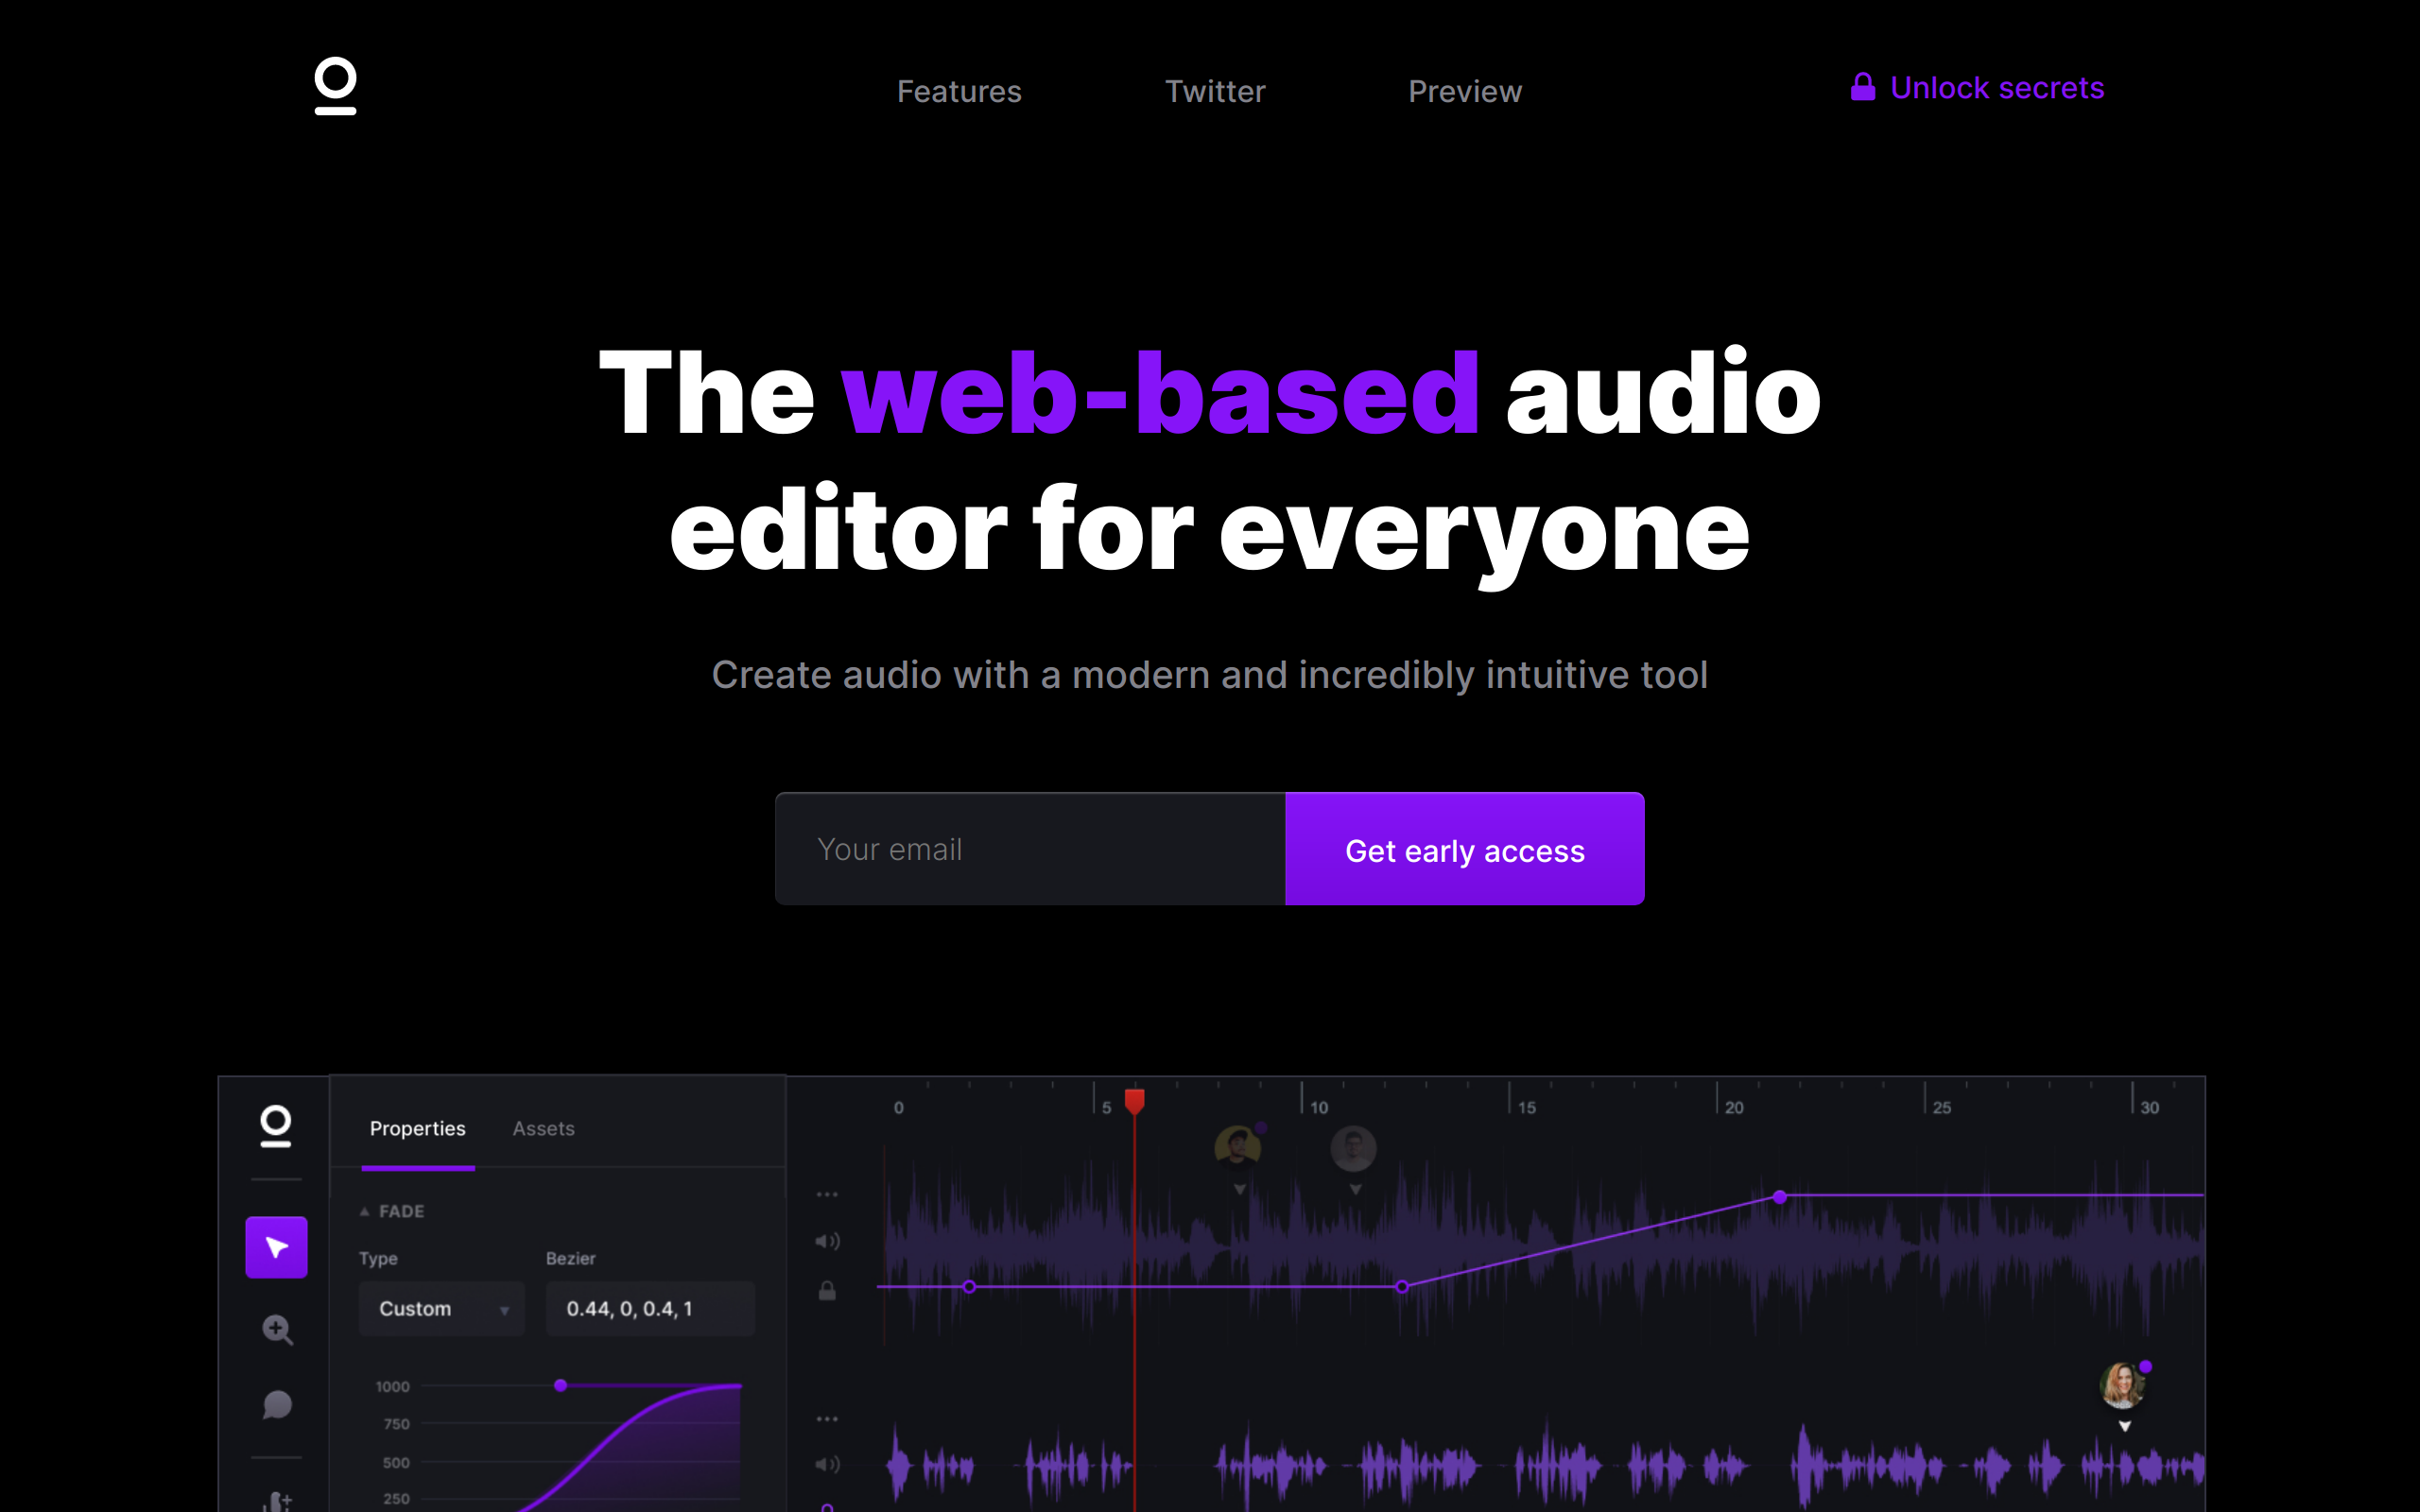This screenshot has width=2420, height=1512.
Task: Select the pointer arrow tool
Action: 276,1247
